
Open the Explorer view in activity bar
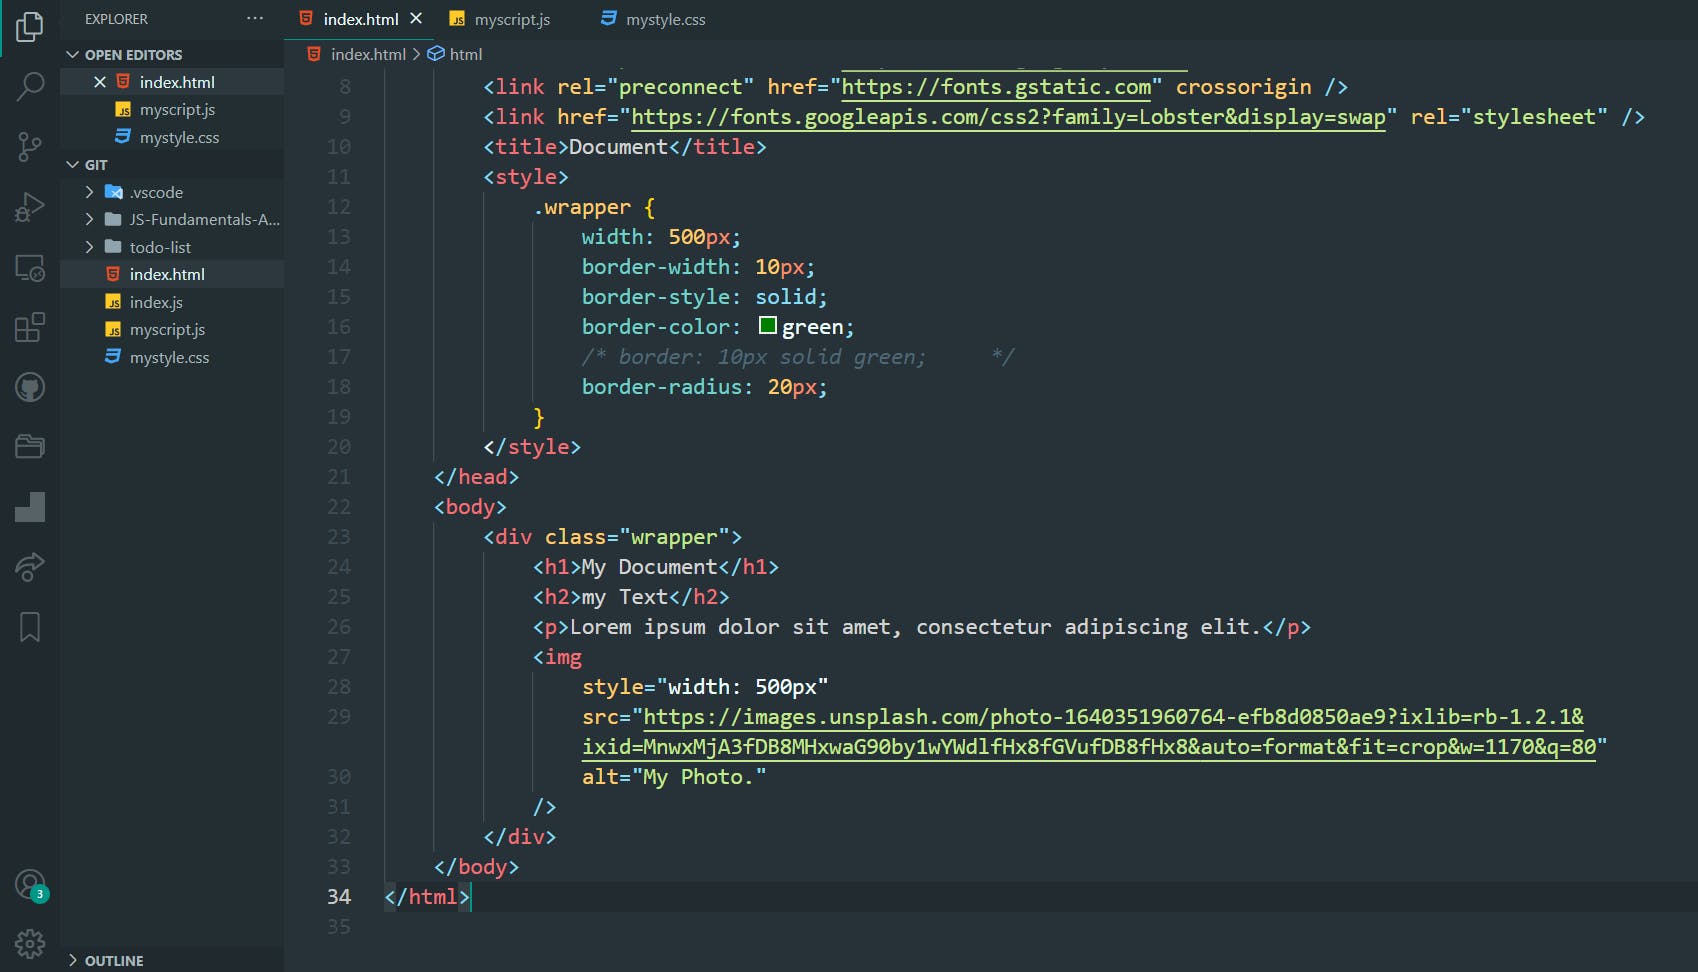coord(30,27)
